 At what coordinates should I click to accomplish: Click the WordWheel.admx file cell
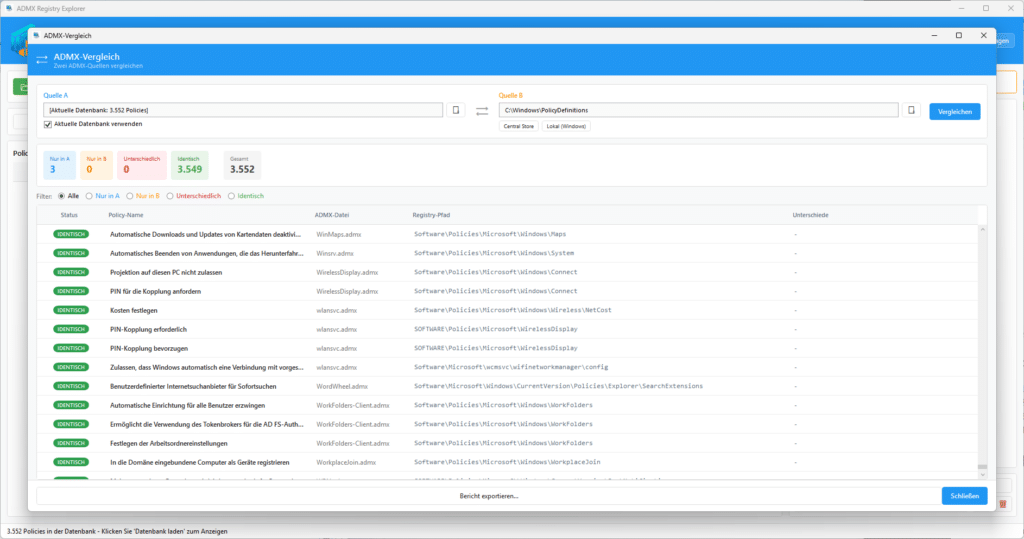pos(342,386)
